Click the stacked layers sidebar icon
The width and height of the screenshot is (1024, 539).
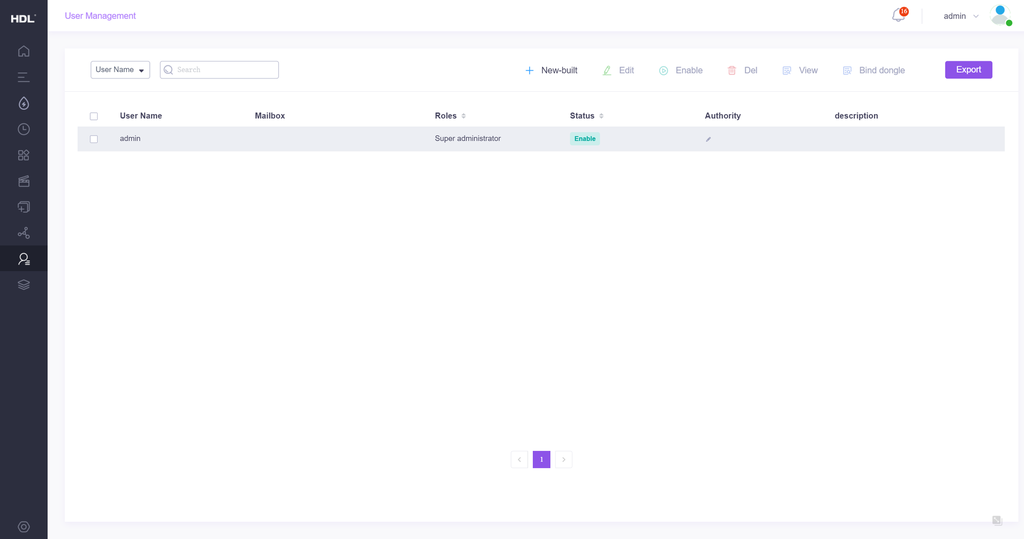(24, 285)
